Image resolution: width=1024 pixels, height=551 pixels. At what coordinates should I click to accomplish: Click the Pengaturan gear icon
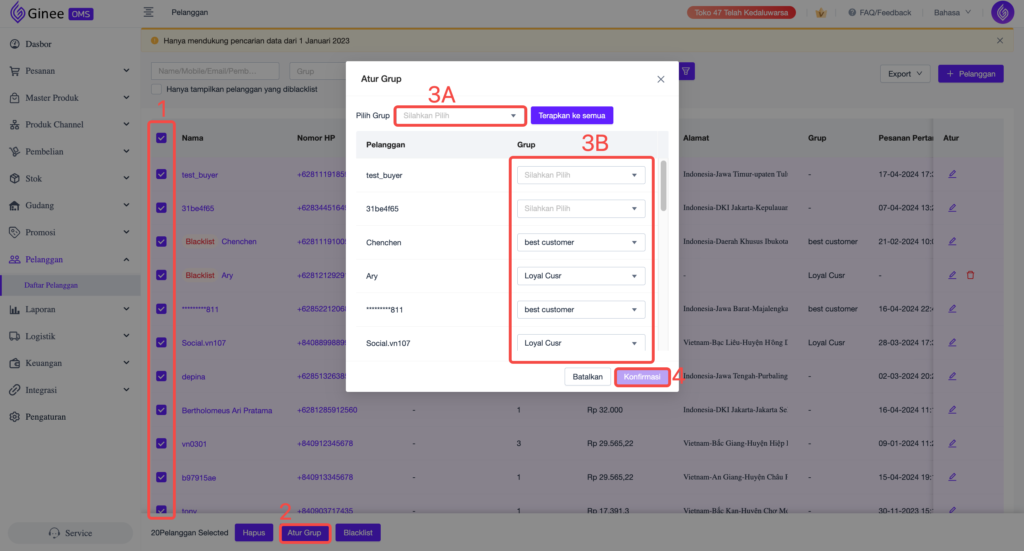(x=14, y=417)
